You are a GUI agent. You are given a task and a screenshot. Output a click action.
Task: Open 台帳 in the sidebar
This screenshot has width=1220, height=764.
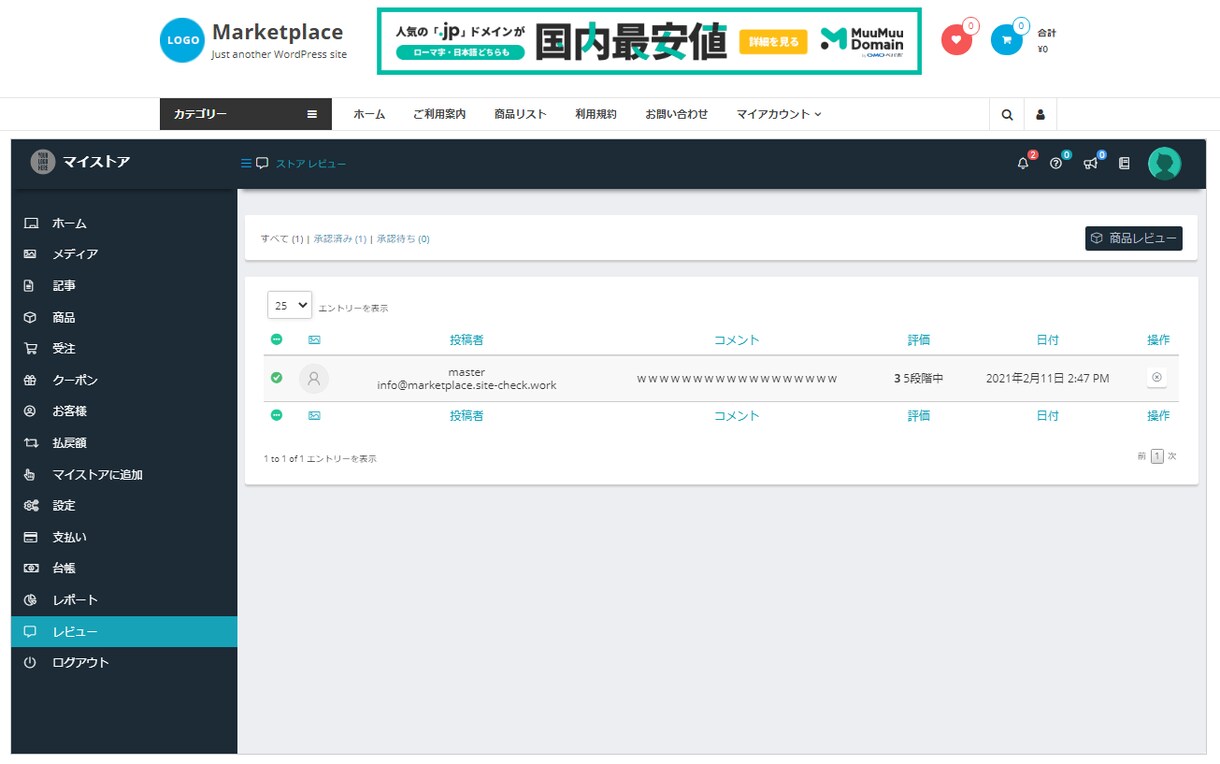(124, 568)
